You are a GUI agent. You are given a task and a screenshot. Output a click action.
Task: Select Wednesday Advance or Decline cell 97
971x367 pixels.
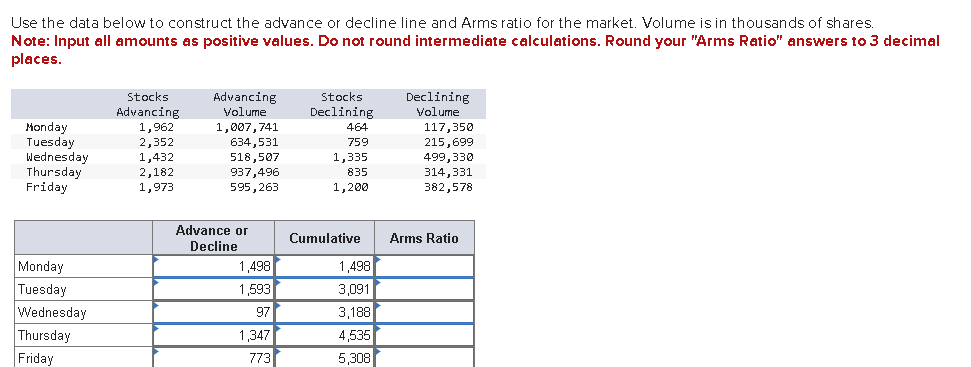214,312
